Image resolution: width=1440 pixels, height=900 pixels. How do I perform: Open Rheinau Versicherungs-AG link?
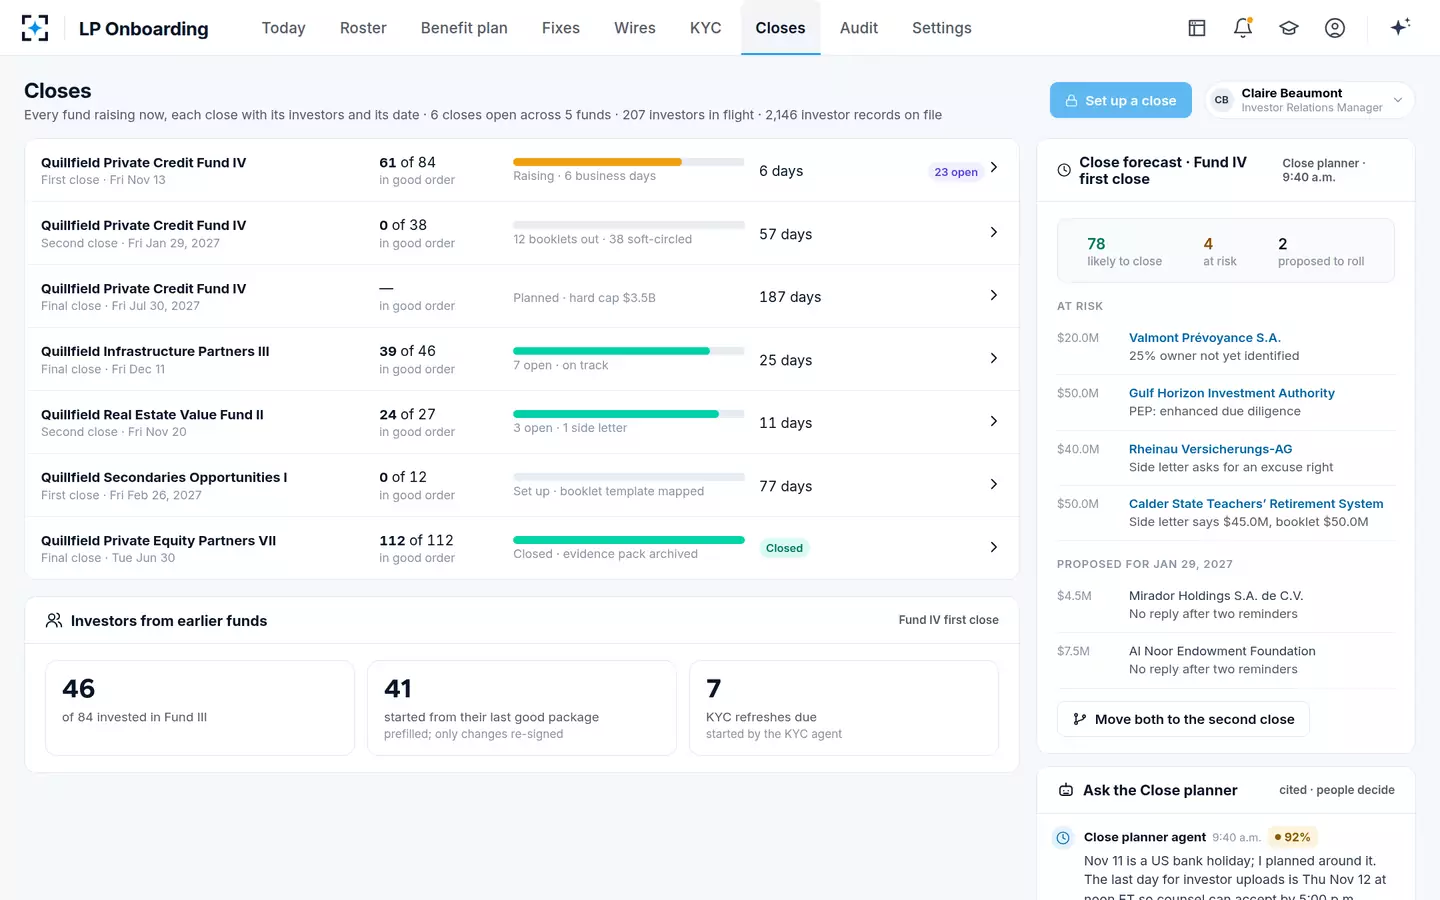click(x=1211, y=449)
